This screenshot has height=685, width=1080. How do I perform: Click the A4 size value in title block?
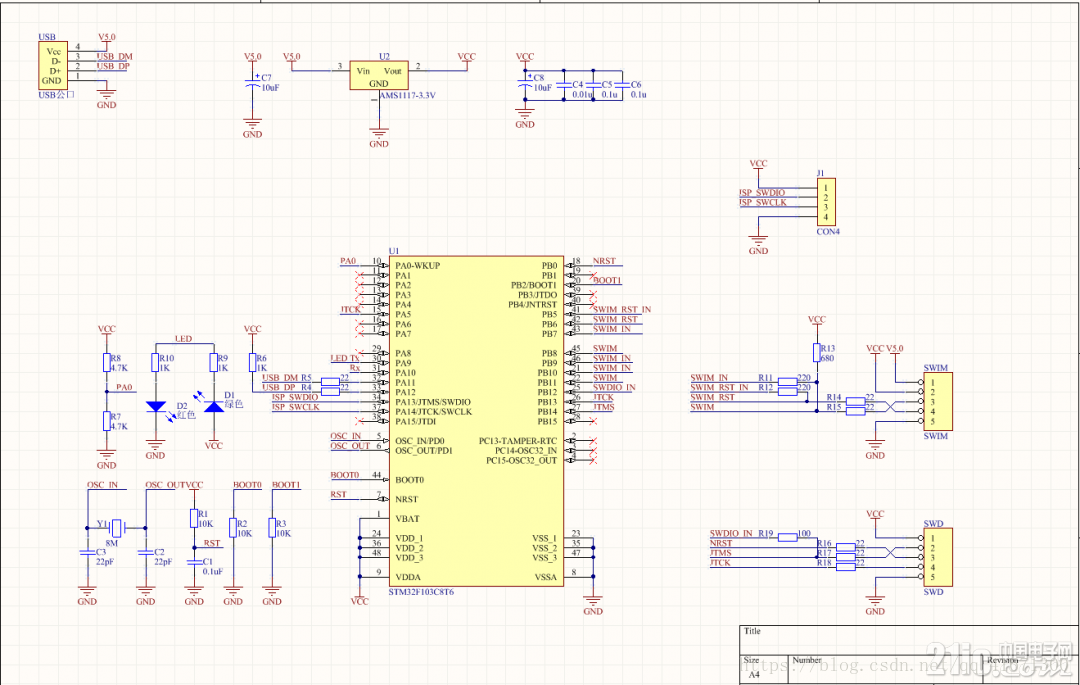coord(754,675)
